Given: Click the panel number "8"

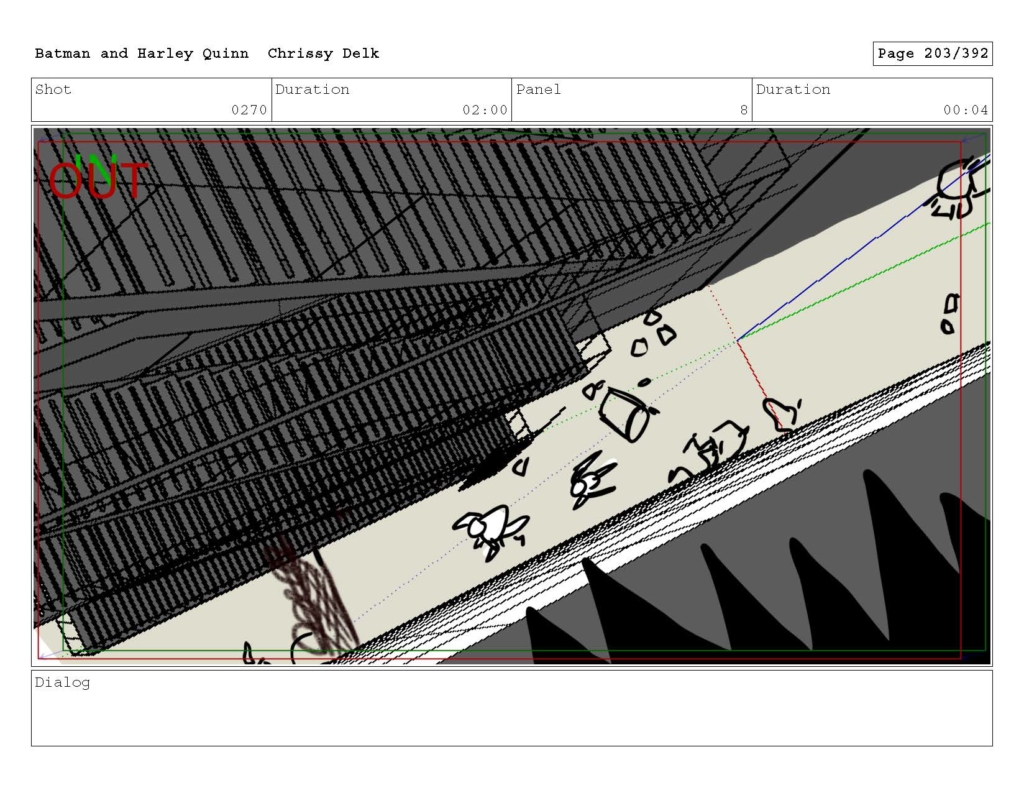Looking at the screenshot, I should click(x=744, y=110).
